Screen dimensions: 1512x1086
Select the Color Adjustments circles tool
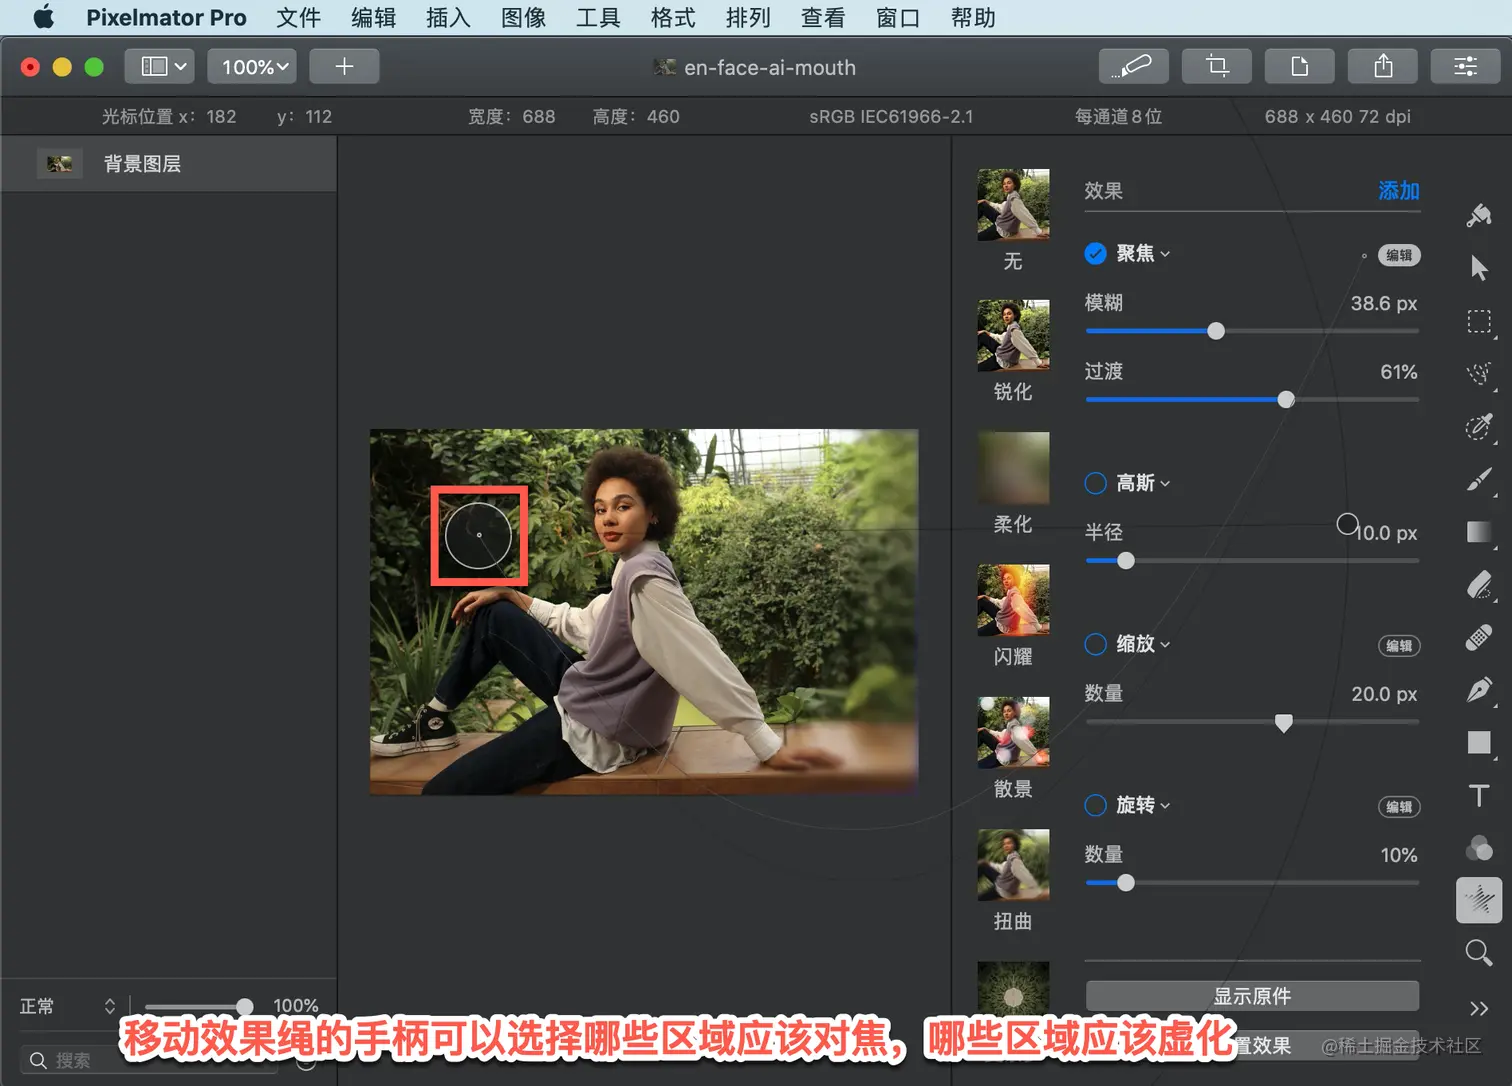(x=1479, y=848)
